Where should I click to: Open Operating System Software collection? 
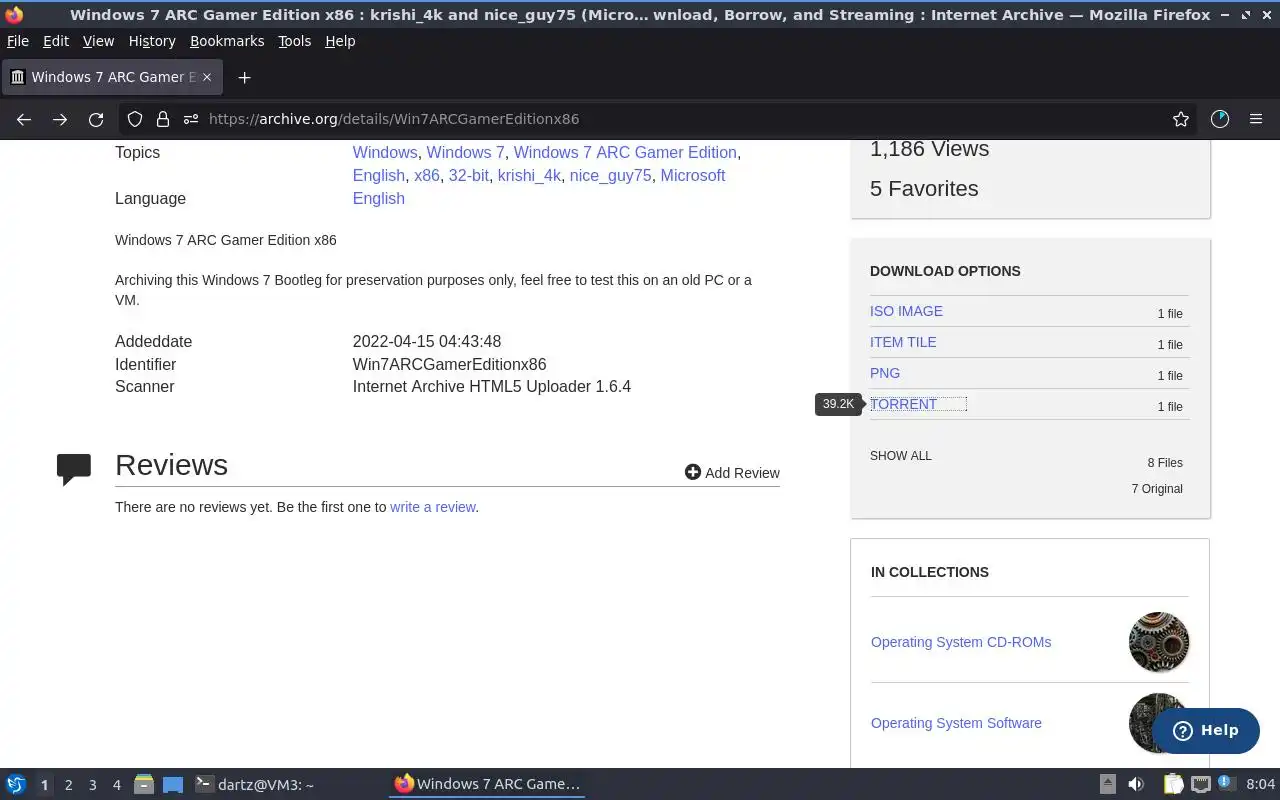(956, 723)
